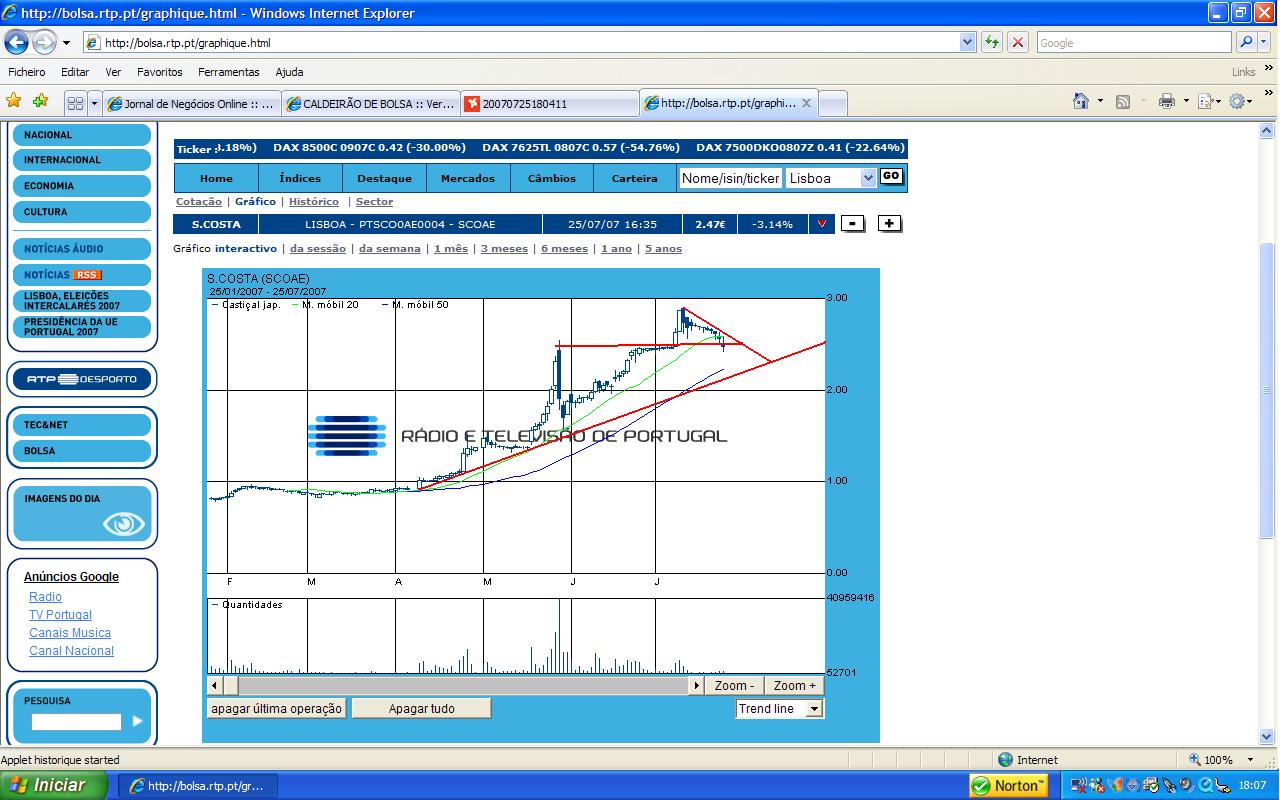Open the Quick Tabs grid icon
1280x800 pixels.
pyautogui.click(x=75, y=103)
